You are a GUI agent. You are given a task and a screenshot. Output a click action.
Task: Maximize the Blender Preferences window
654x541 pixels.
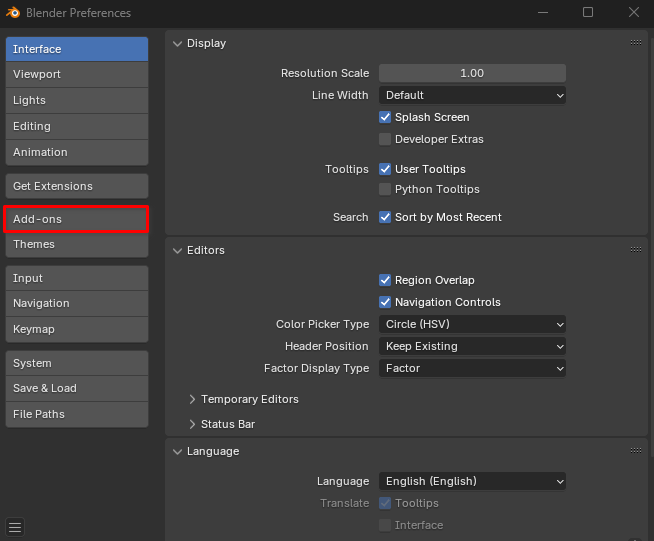point(588,13)
